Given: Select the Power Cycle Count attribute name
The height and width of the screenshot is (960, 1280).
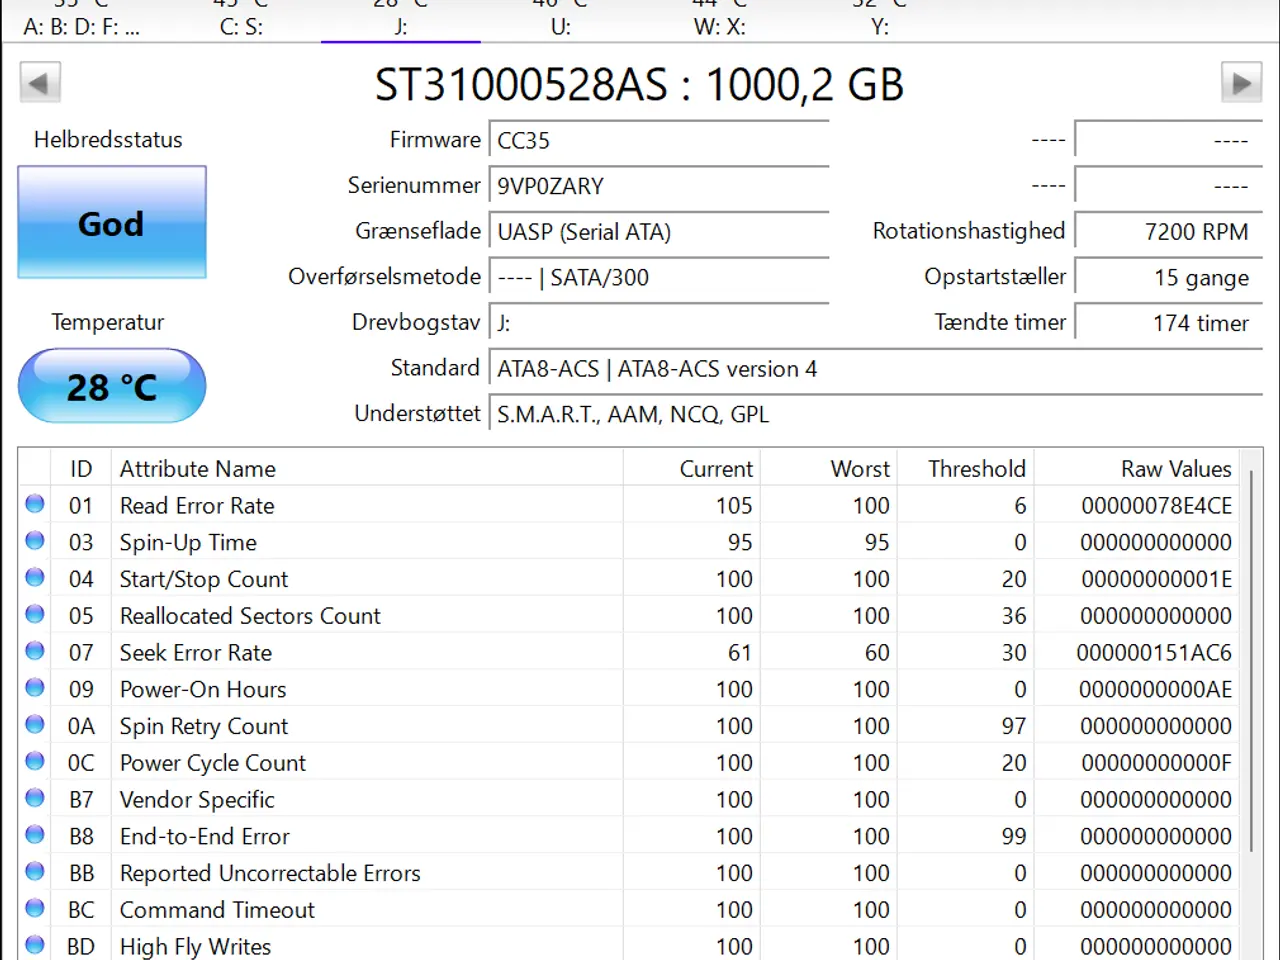Looking at the screenshot, I should (213, 763).
